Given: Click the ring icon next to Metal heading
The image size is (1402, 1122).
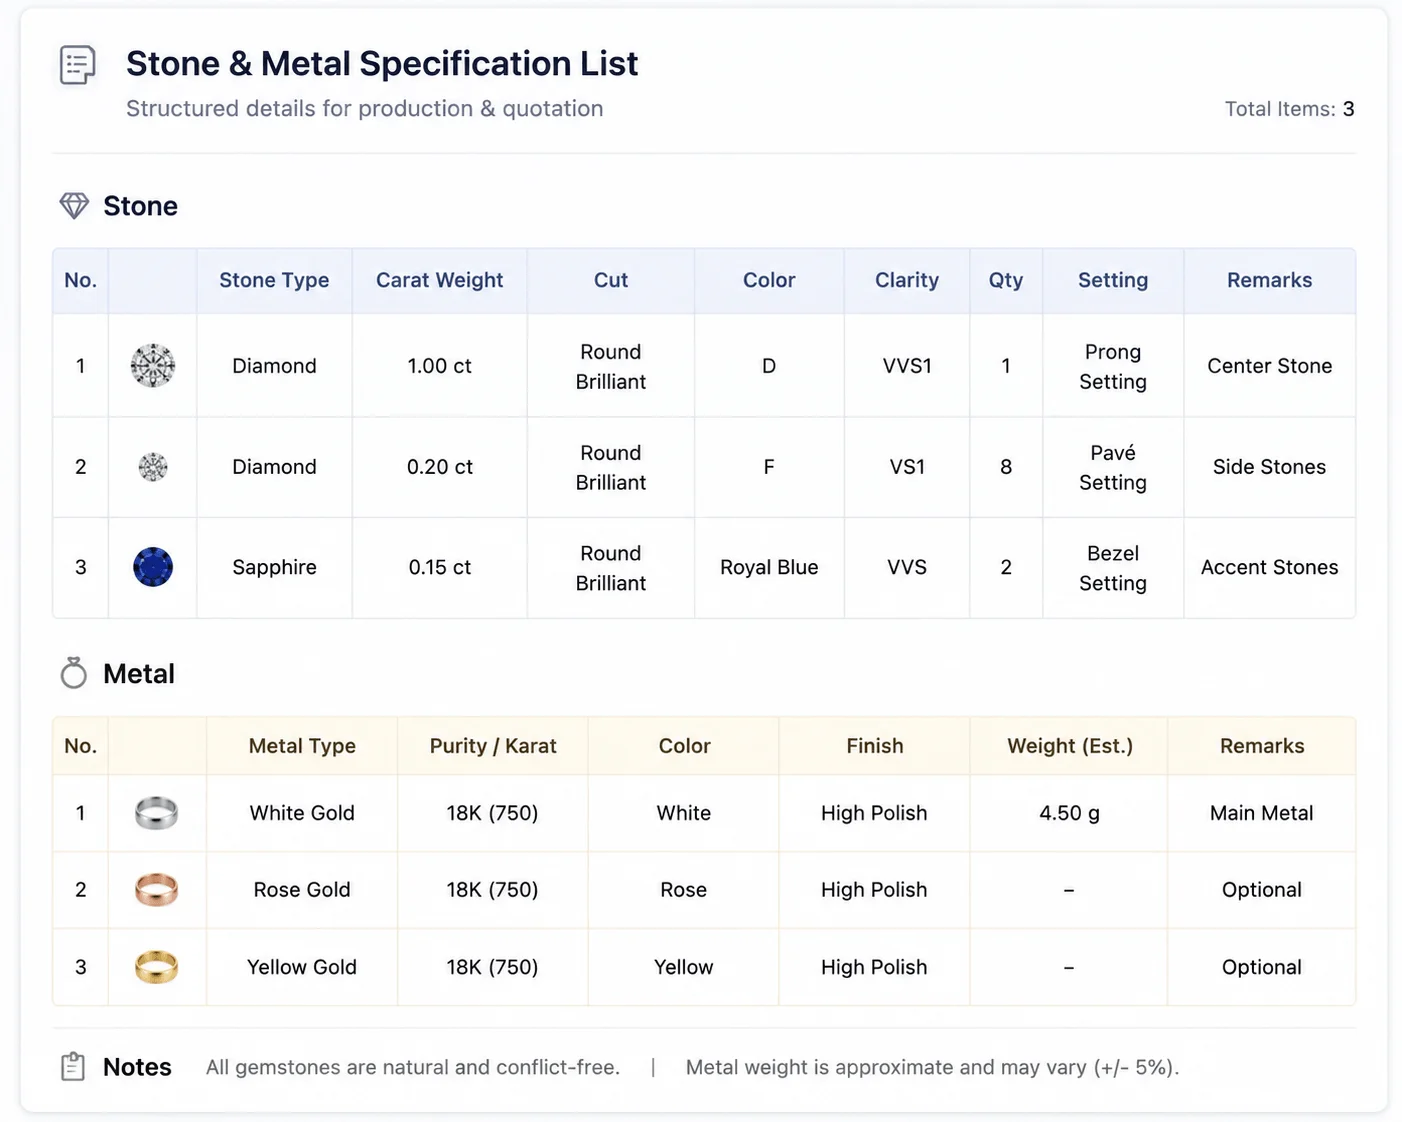Looking at the screenshot, I should click(73, 673).
